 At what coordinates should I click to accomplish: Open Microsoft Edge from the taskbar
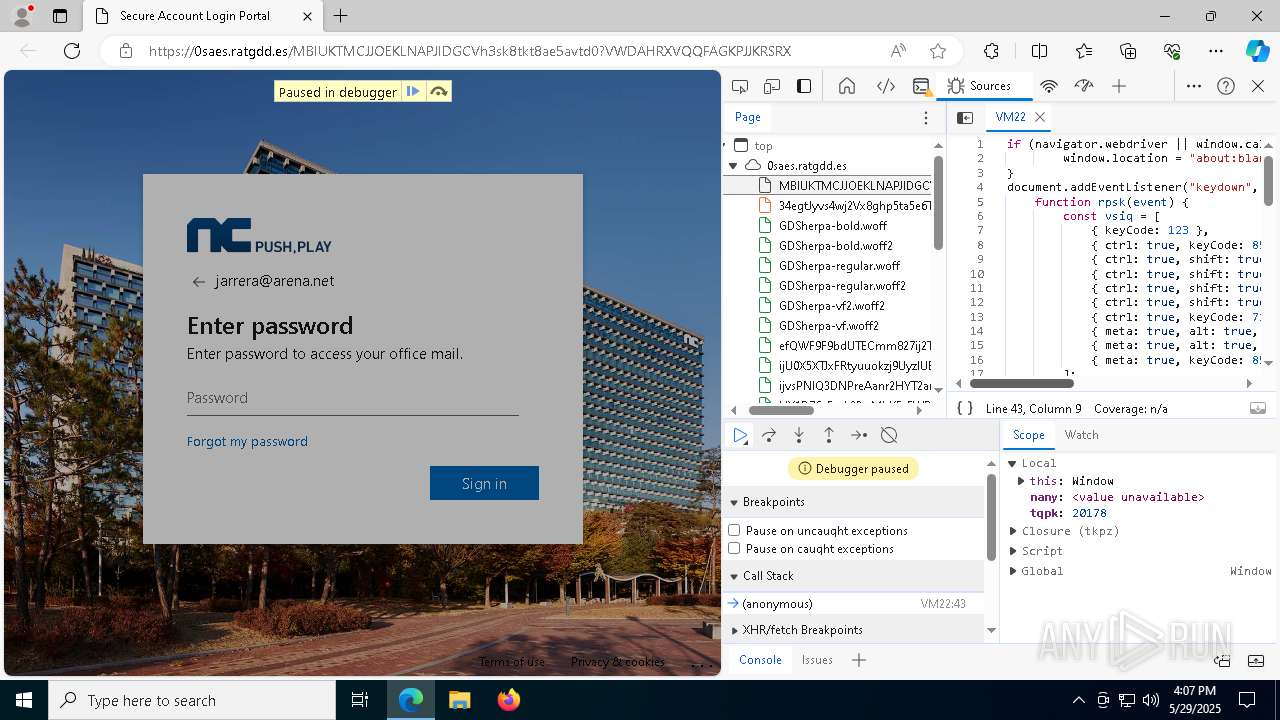click(x=411, y=700)
